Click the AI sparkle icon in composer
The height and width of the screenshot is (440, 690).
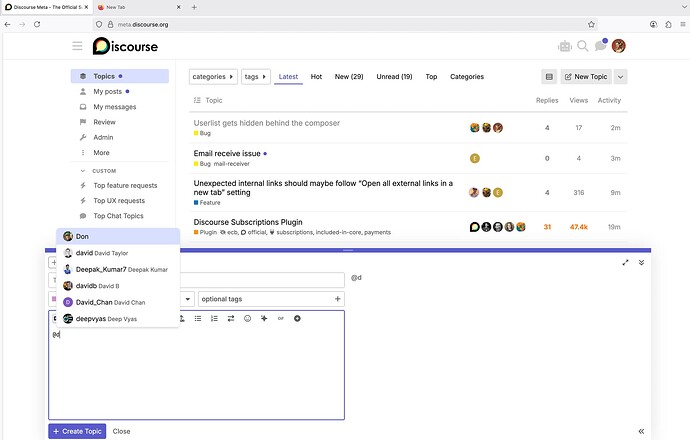tap(264, 318)
